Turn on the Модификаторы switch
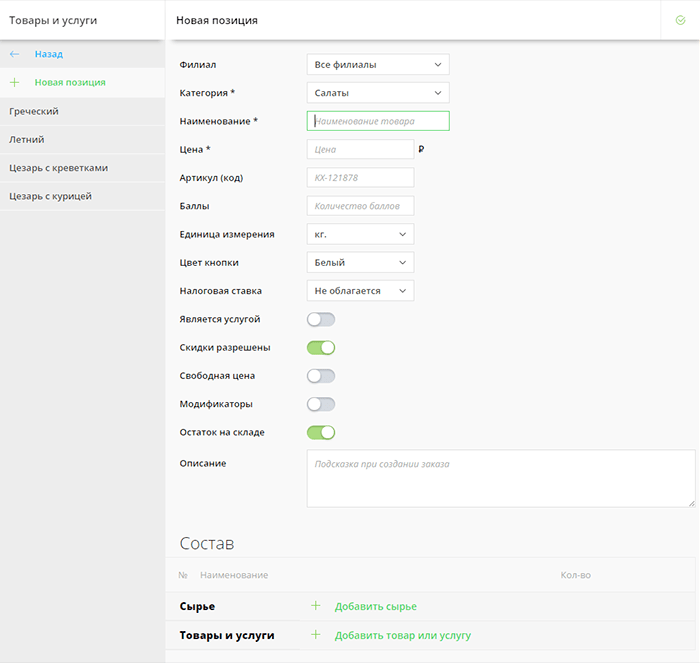Viewport: 700px width, 663px height. pos(320,404)
